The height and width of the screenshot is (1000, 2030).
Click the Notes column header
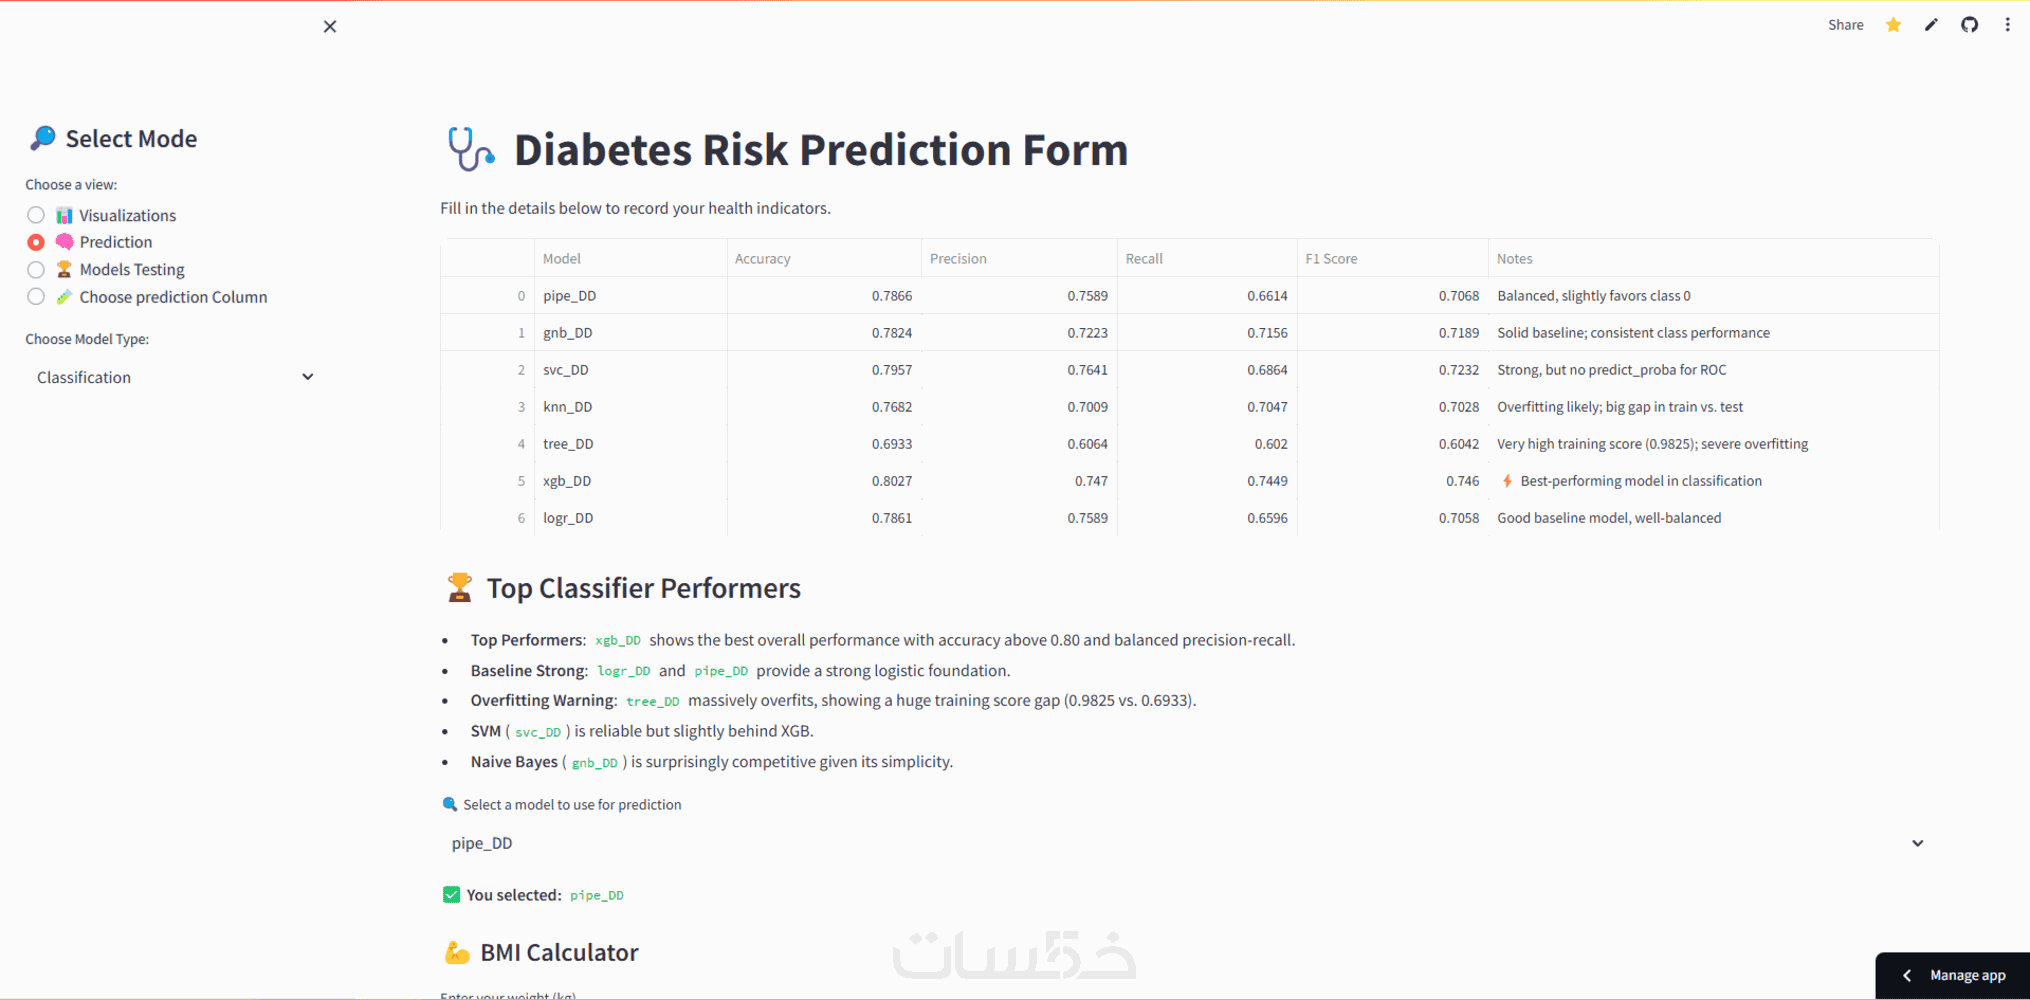point(1514,259)
